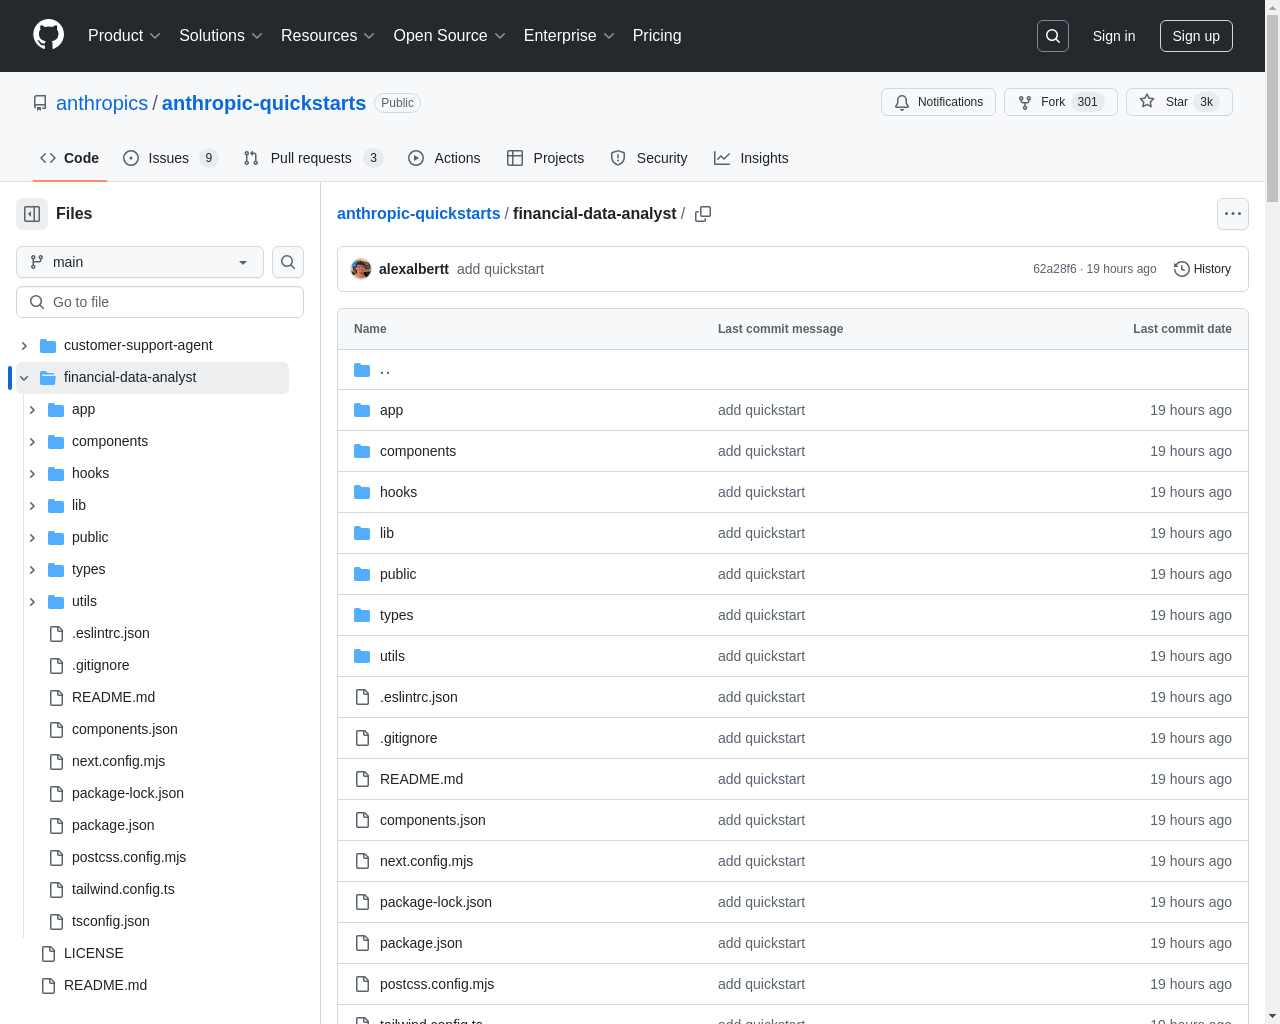Click folder icon of public row in table

362,574
